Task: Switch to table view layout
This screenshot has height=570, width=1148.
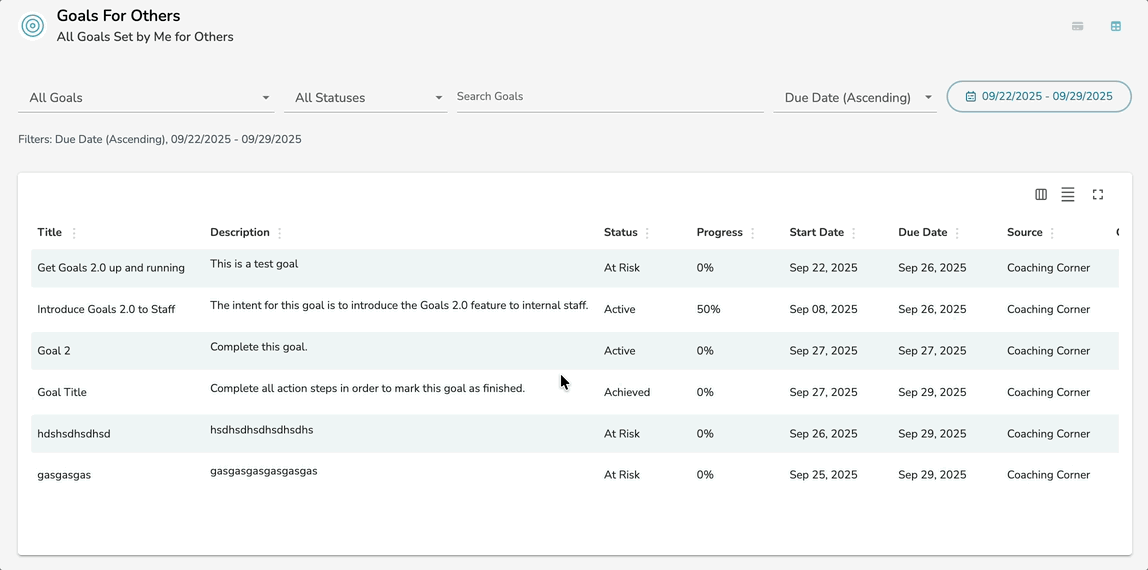Action: pos(1116,26)
